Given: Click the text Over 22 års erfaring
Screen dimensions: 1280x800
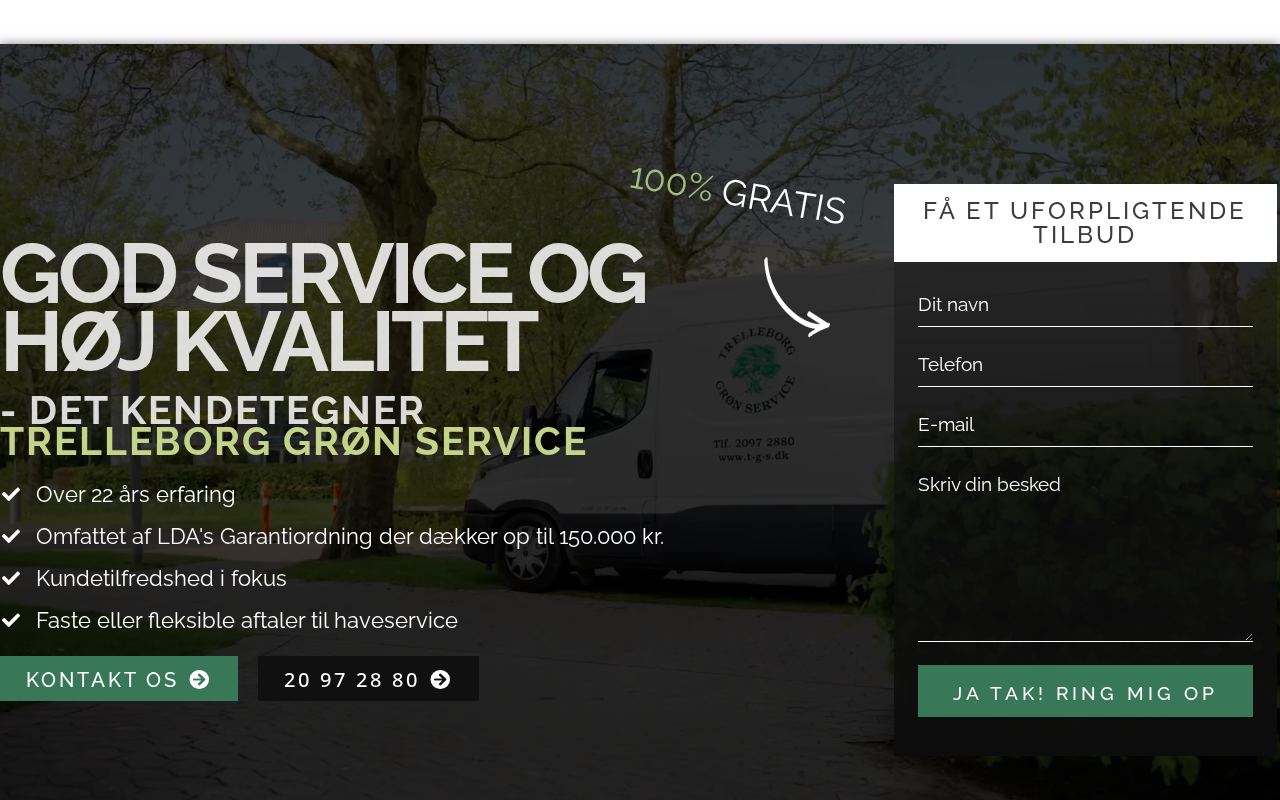Looking at the screenshot, I should 136,494.
